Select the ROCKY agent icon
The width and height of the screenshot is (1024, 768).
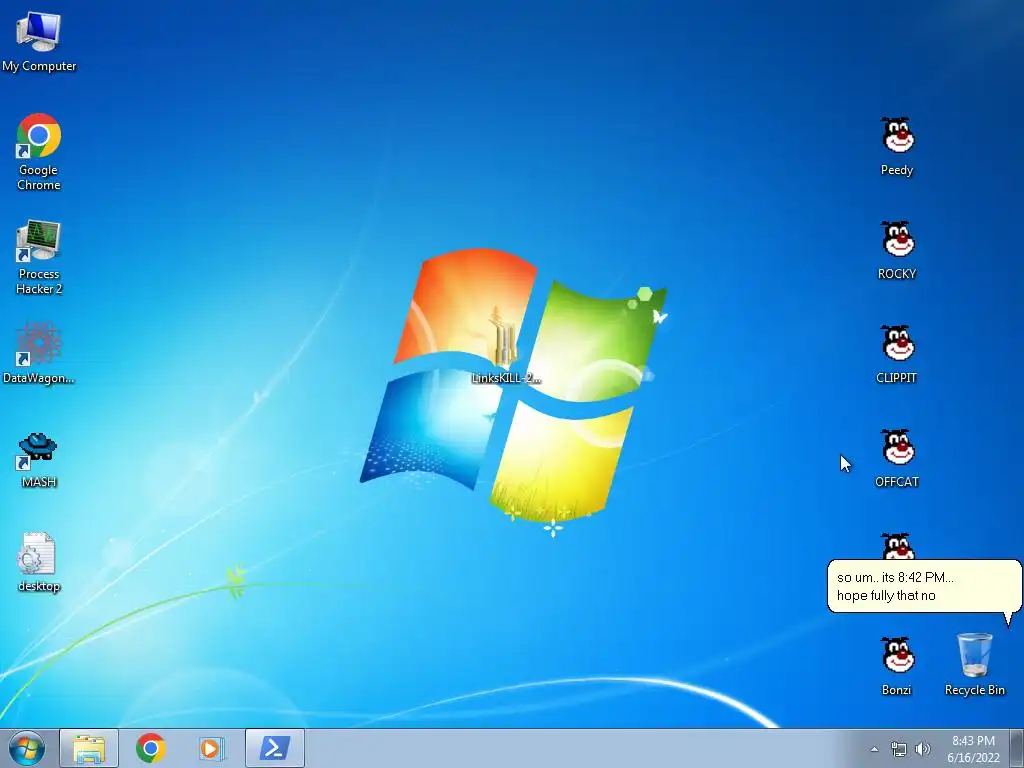[x=897, y=250]
